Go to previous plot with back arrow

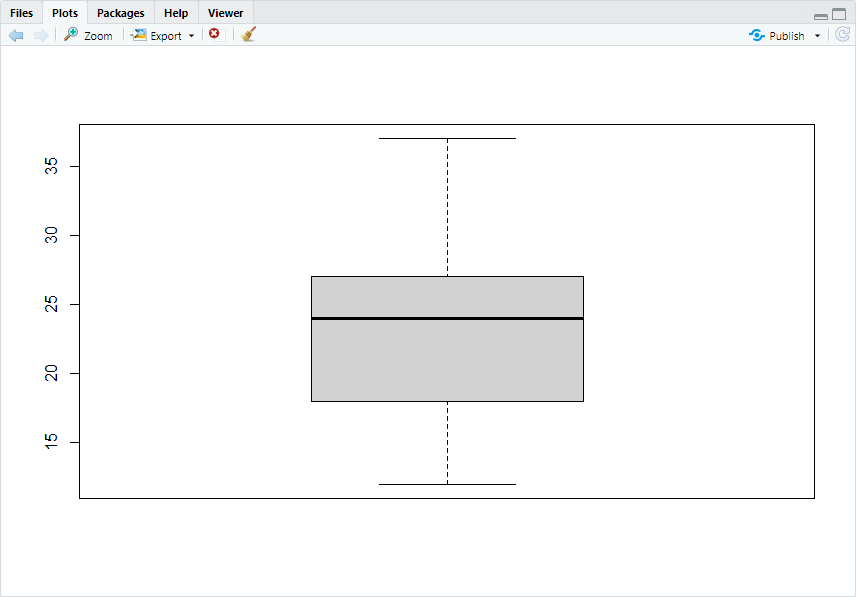(x=16, y=35)
